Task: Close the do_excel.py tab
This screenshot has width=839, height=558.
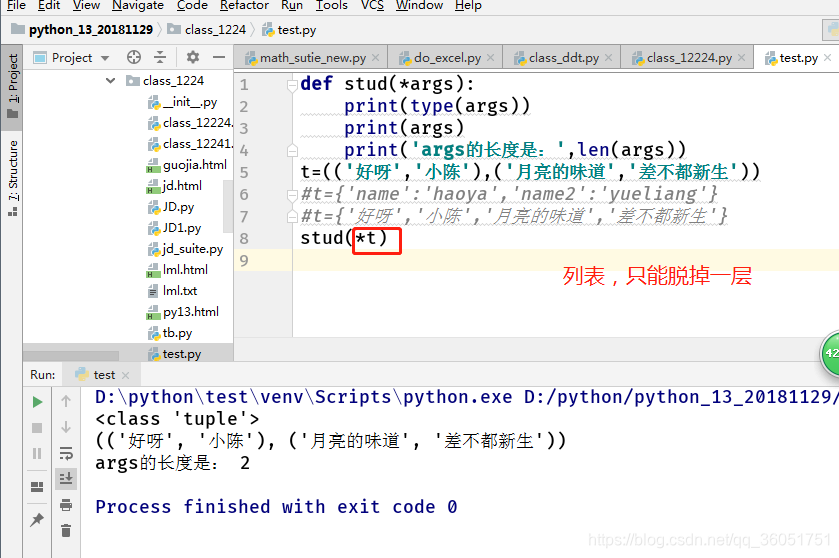Action: pos(490,57)
